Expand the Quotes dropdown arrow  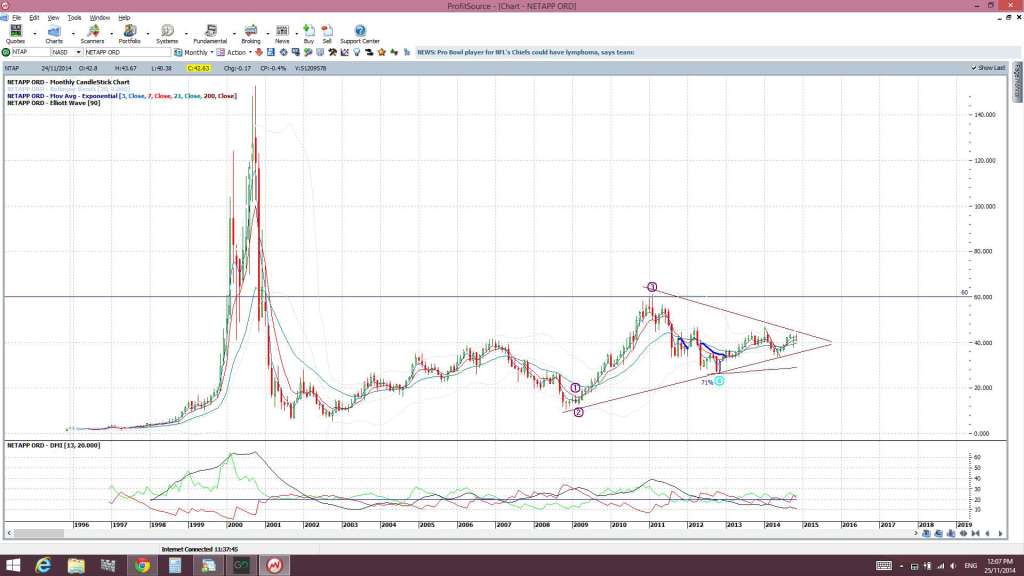(x=35, y=33)
